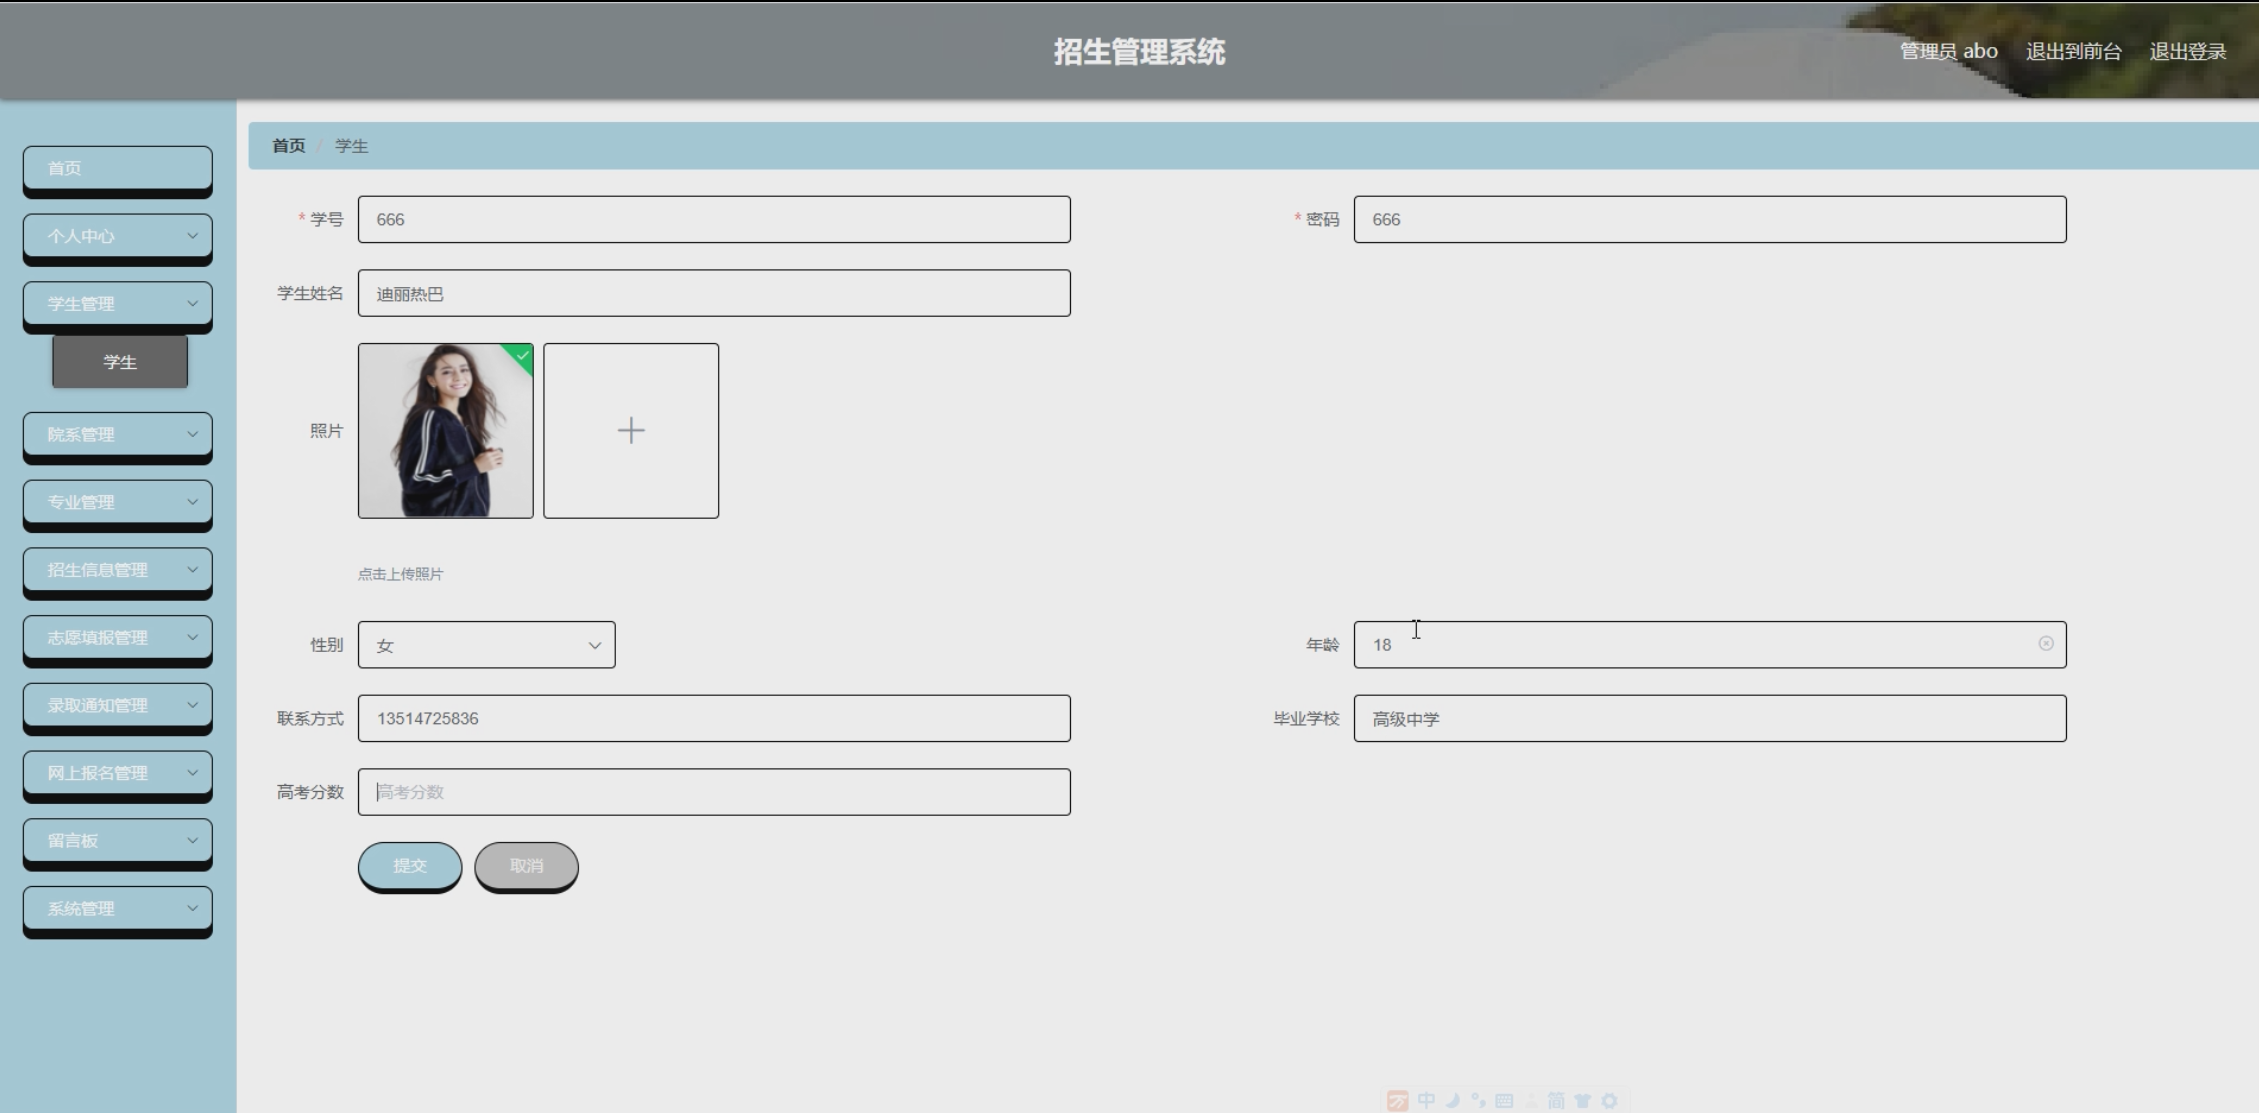Focus the 高考分数 input field
The image size is (2259, 1113).
[714, 792]
